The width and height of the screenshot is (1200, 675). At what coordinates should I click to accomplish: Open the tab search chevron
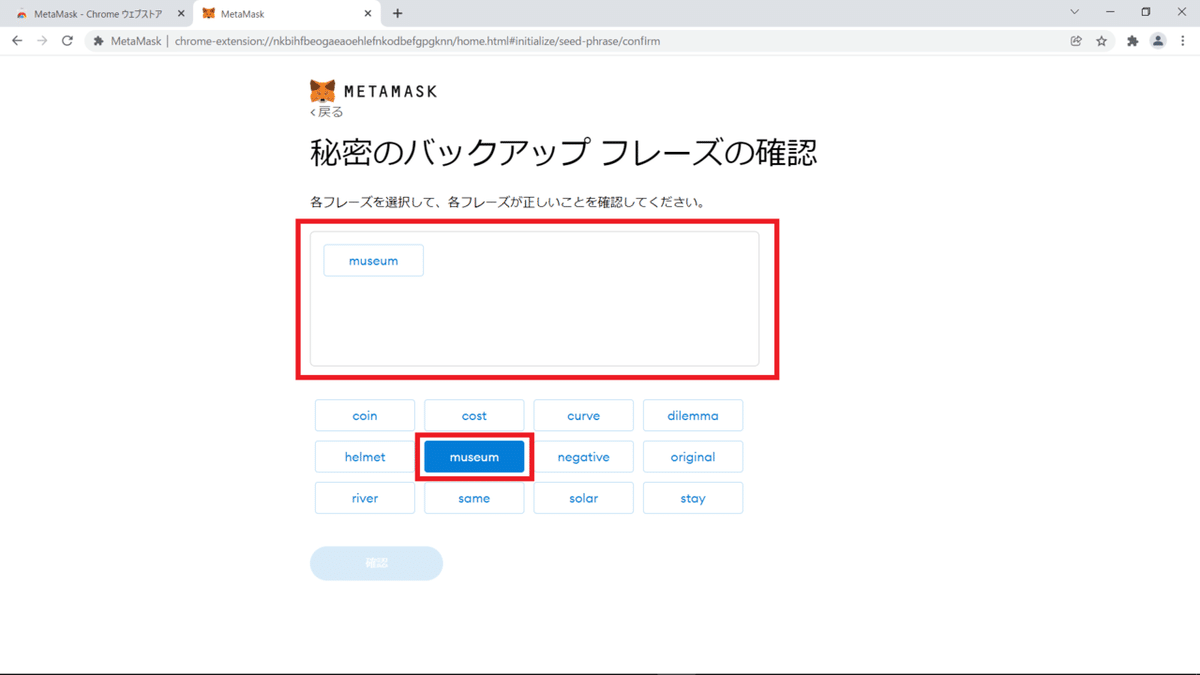1075,13
